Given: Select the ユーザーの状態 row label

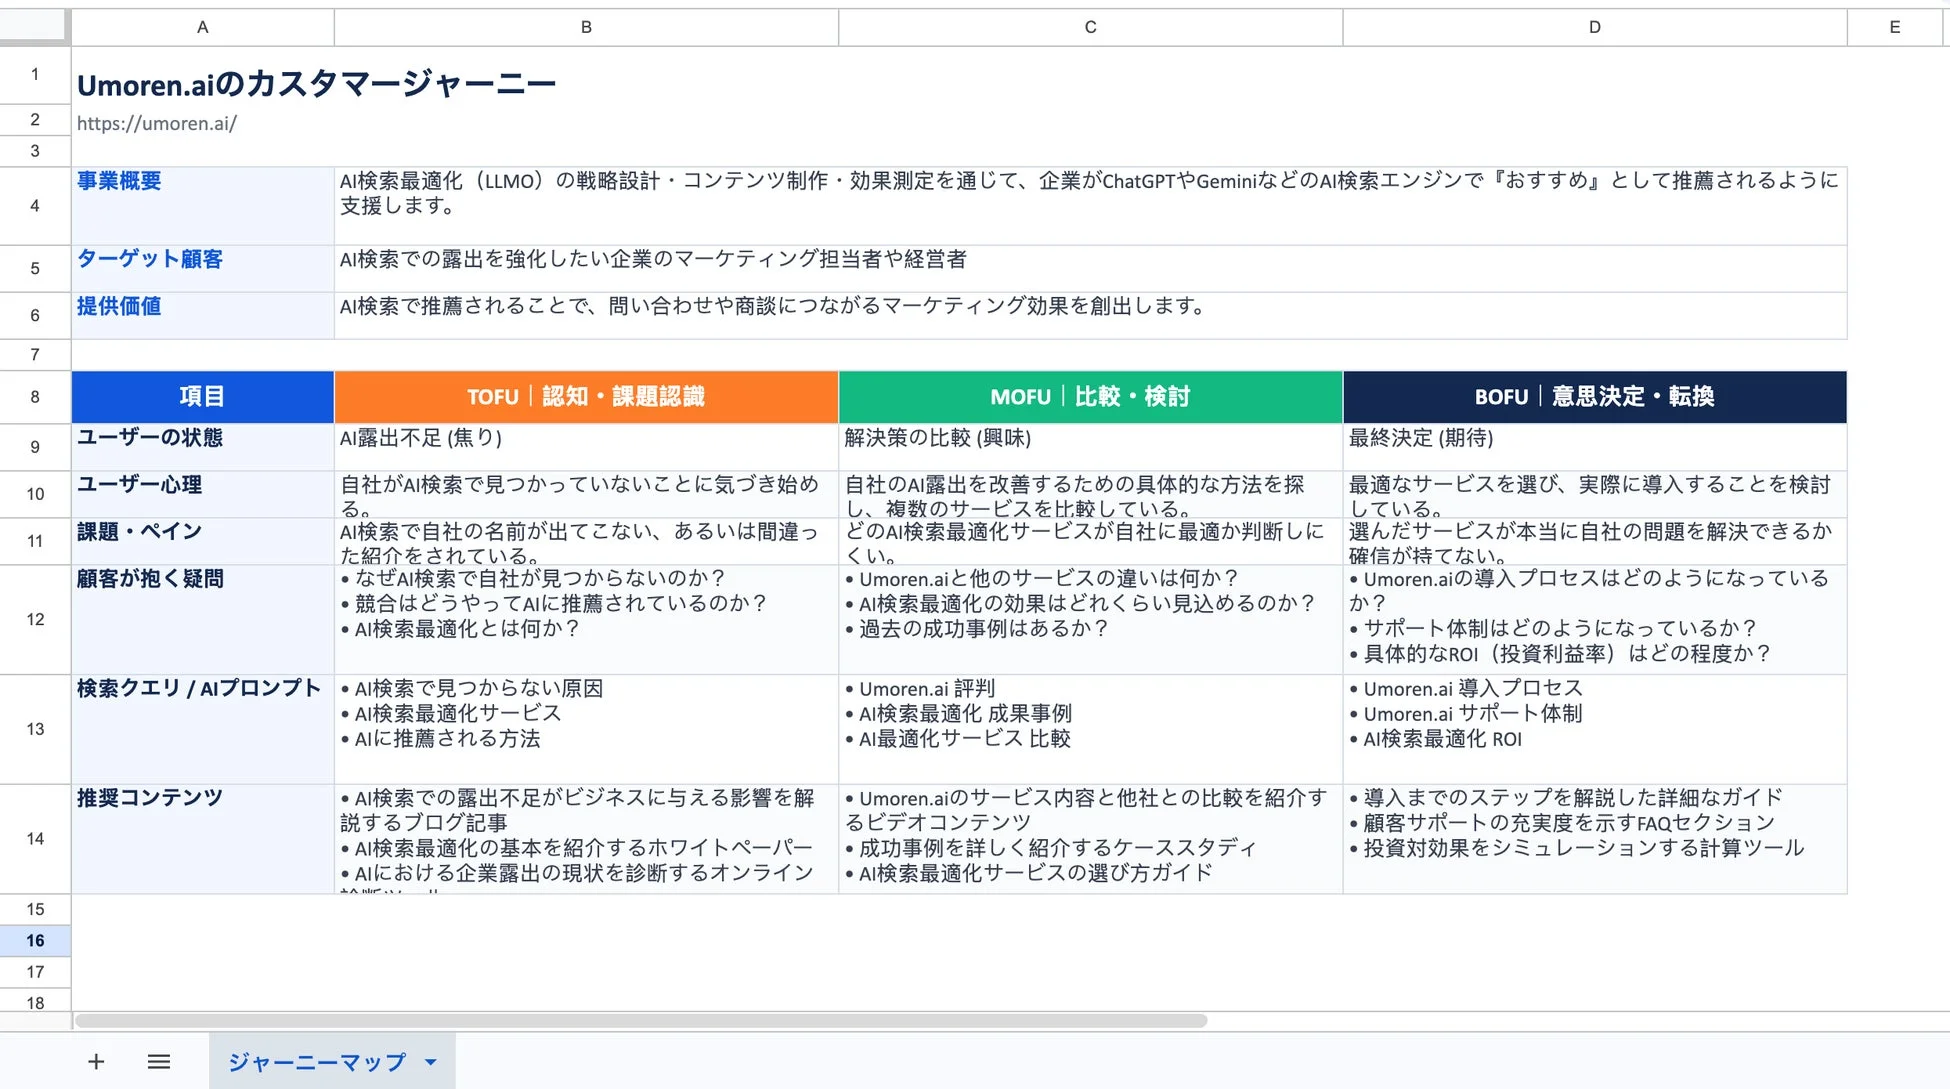Looking at the screenshot, I should tap(203, 446).
